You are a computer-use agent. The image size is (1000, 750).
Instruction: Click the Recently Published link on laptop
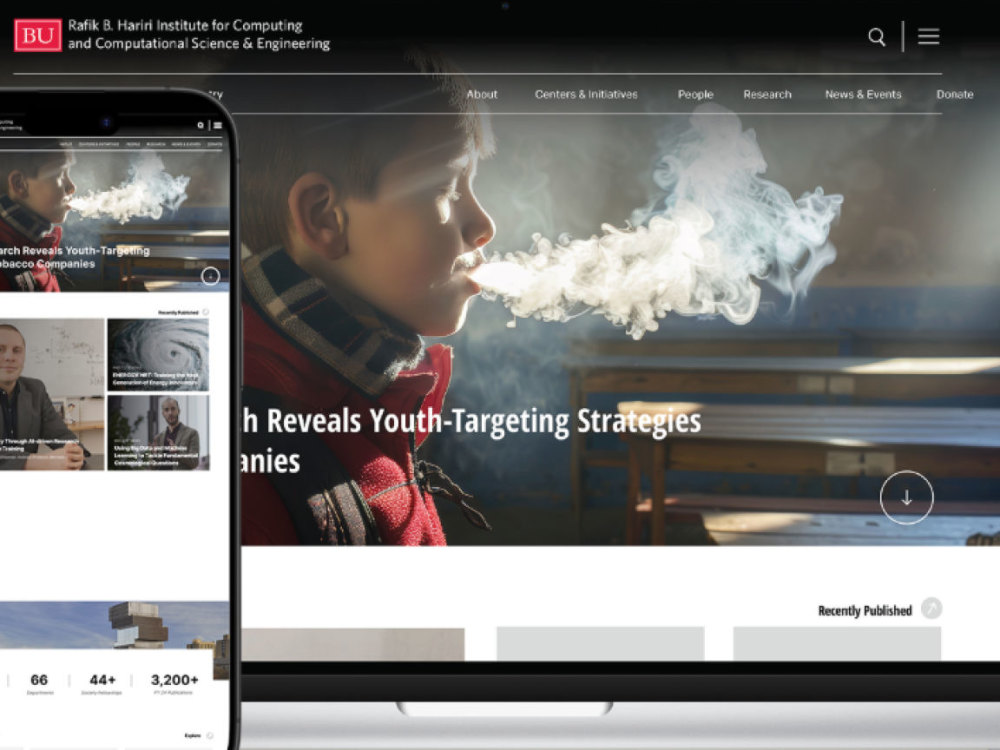tap(865, 611)
